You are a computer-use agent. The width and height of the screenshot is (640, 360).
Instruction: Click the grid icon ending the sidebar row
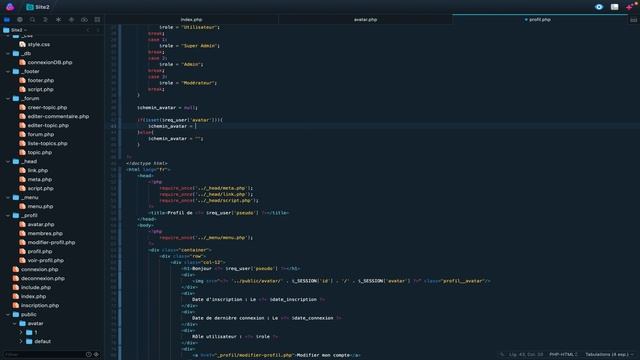97,20
